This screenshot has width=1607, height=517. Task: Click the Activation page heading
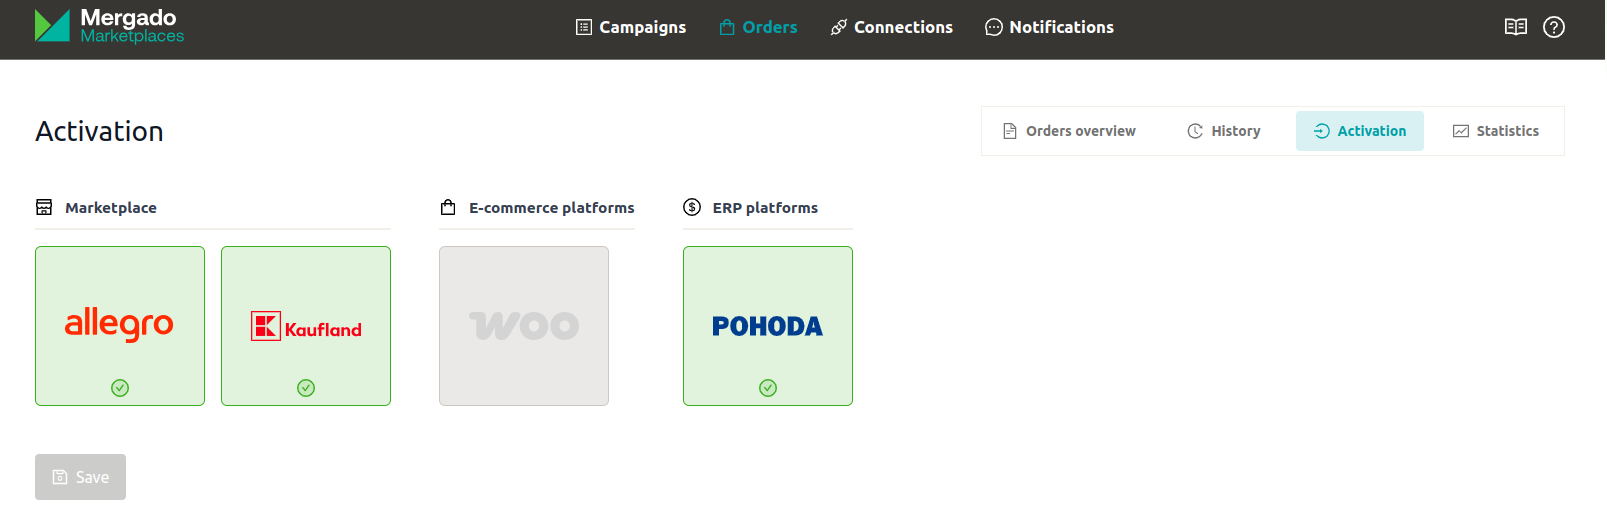(x=99, y=131)
